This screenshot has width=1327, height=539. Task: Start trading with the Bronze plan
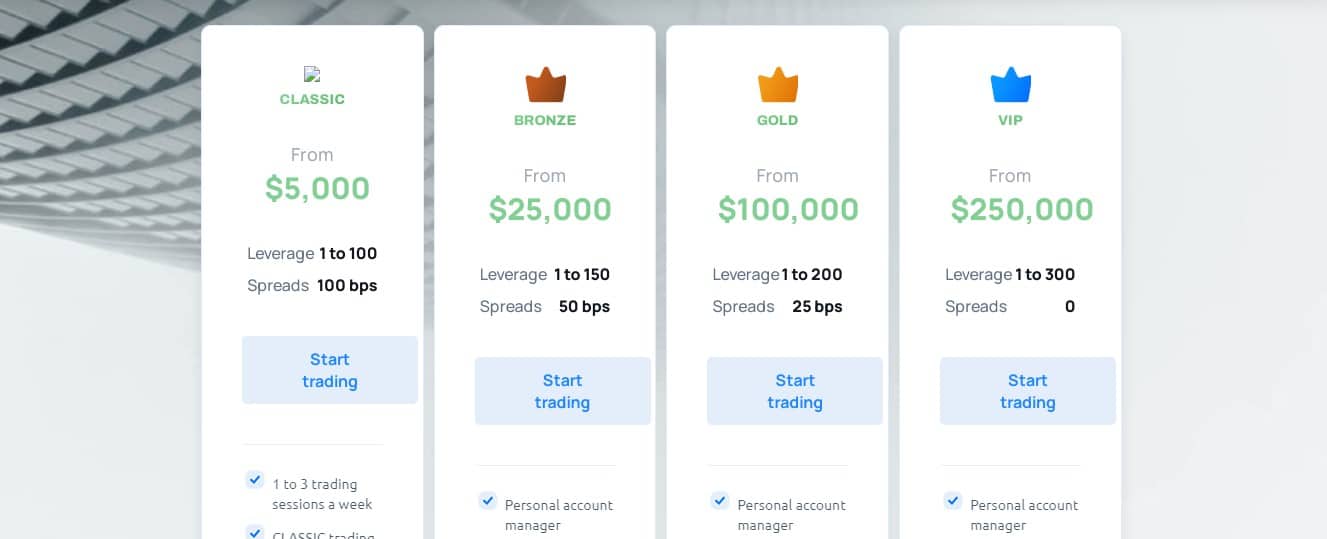pos(562,391)
